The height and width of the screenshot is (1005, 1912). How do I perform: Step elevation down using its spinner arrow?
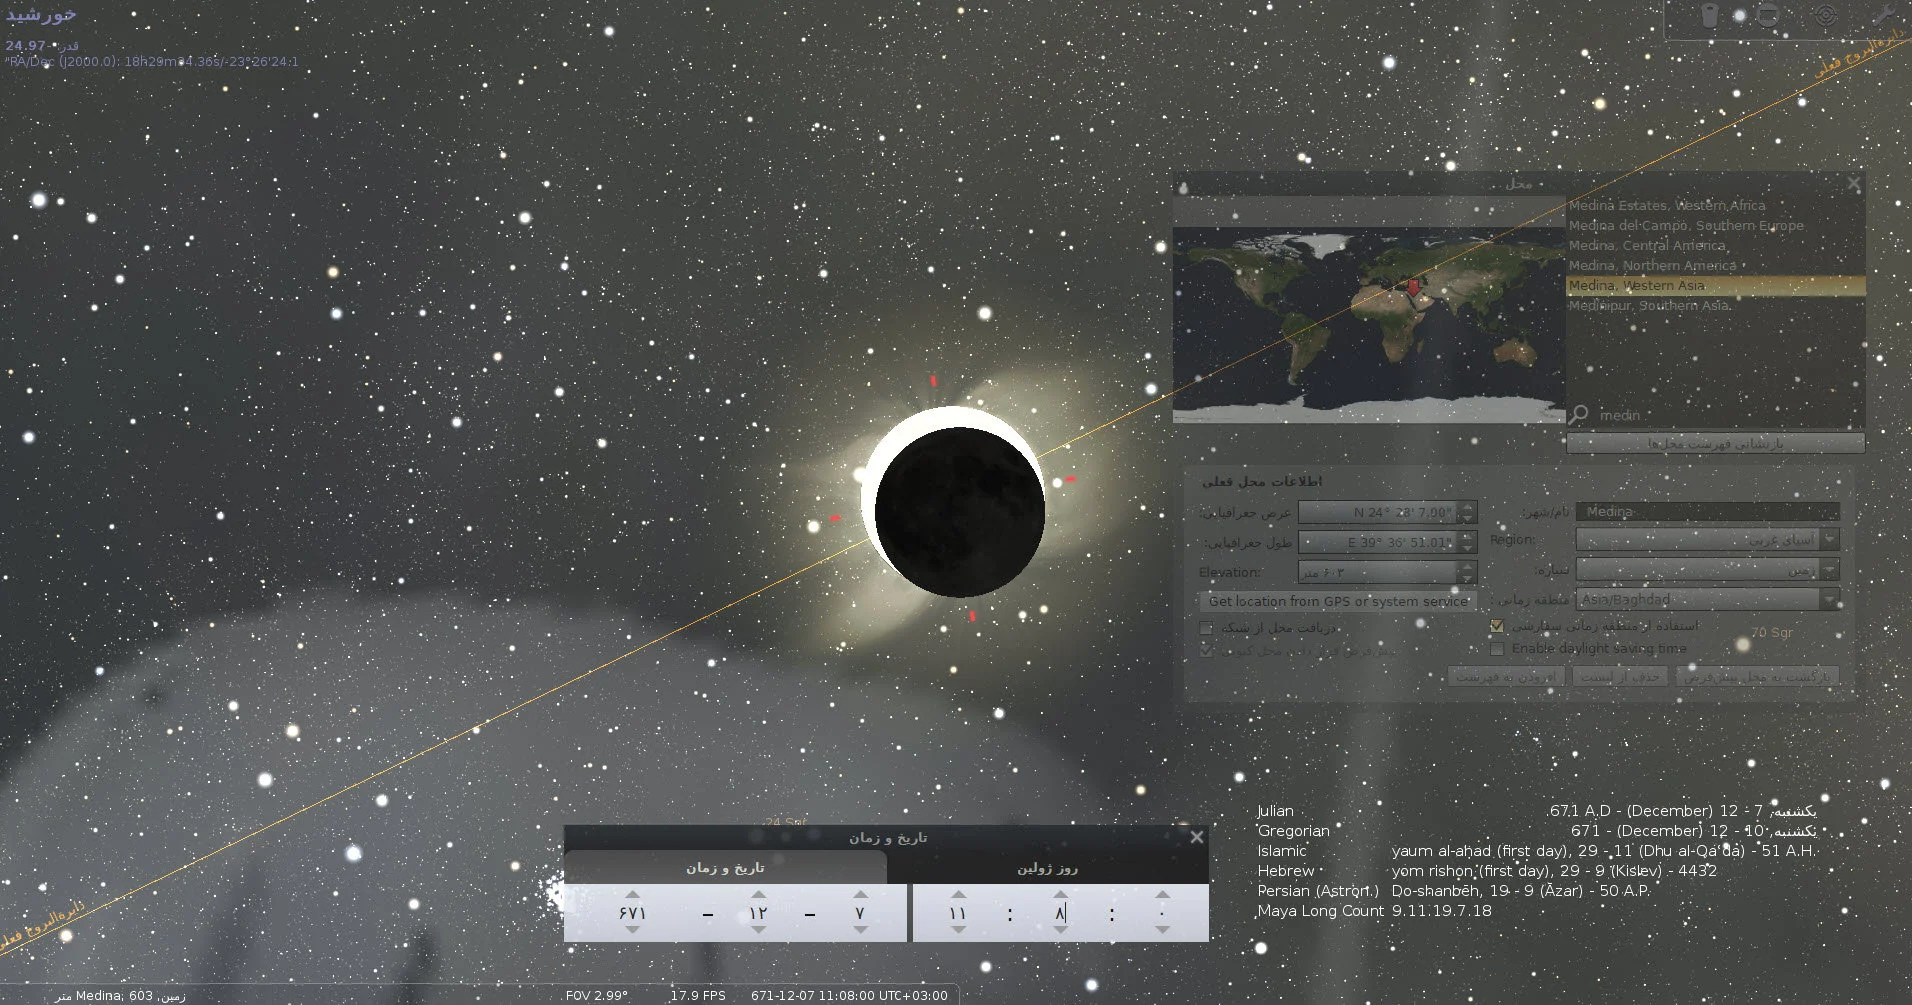[1467, 578]
